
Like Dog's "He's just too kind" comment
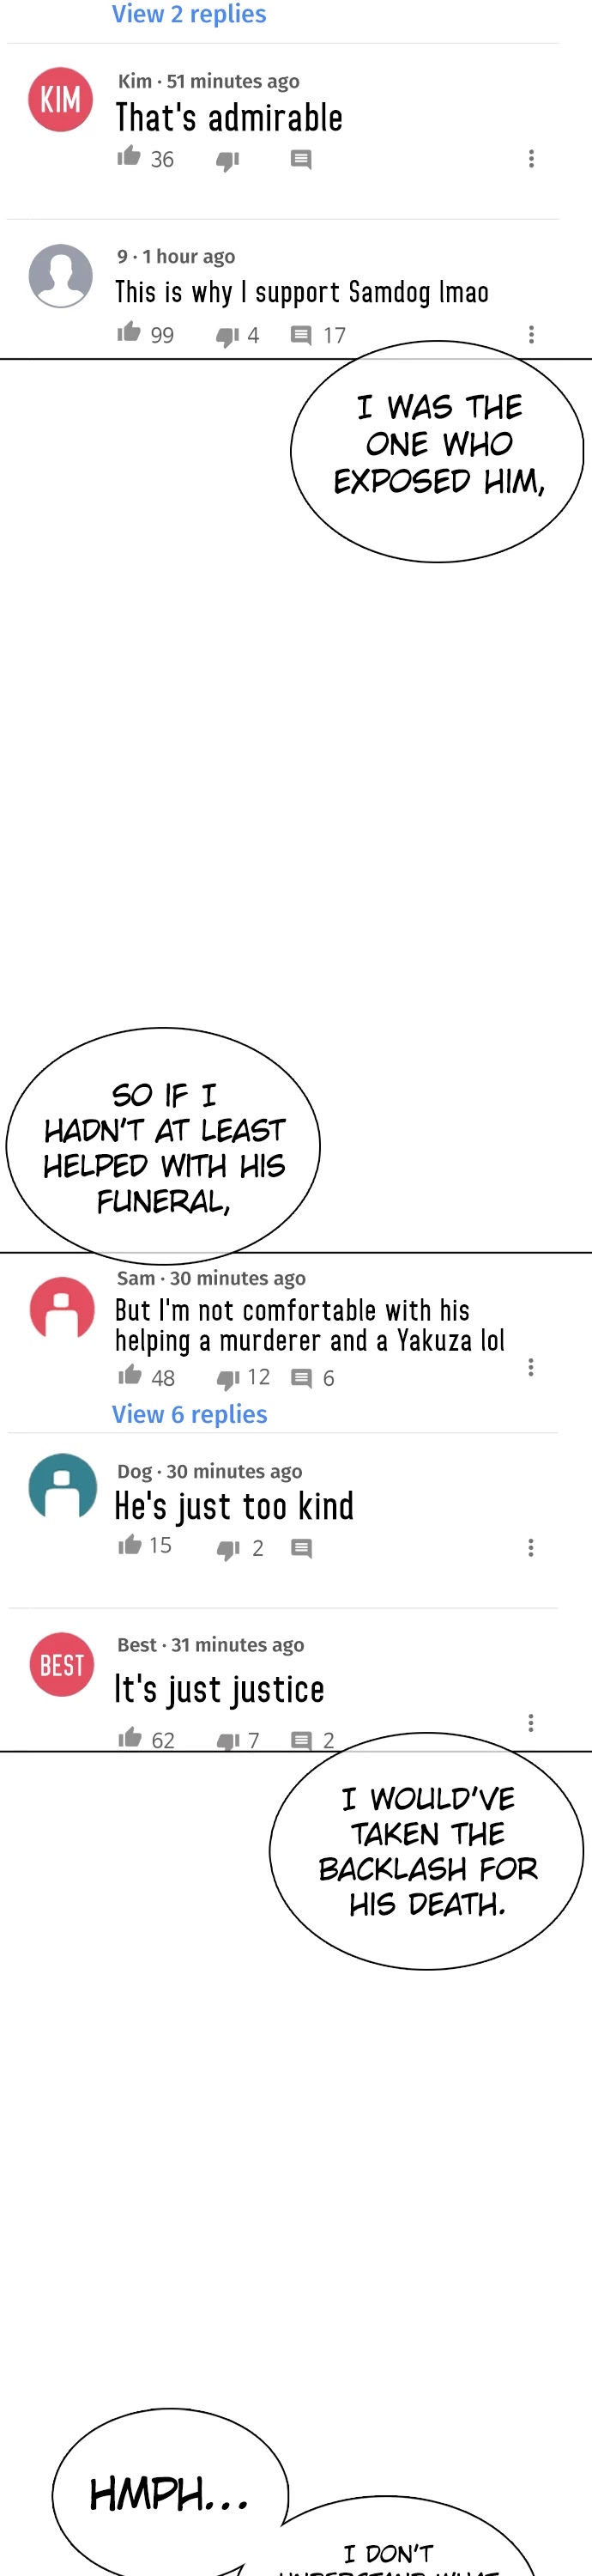[129, 1545]
